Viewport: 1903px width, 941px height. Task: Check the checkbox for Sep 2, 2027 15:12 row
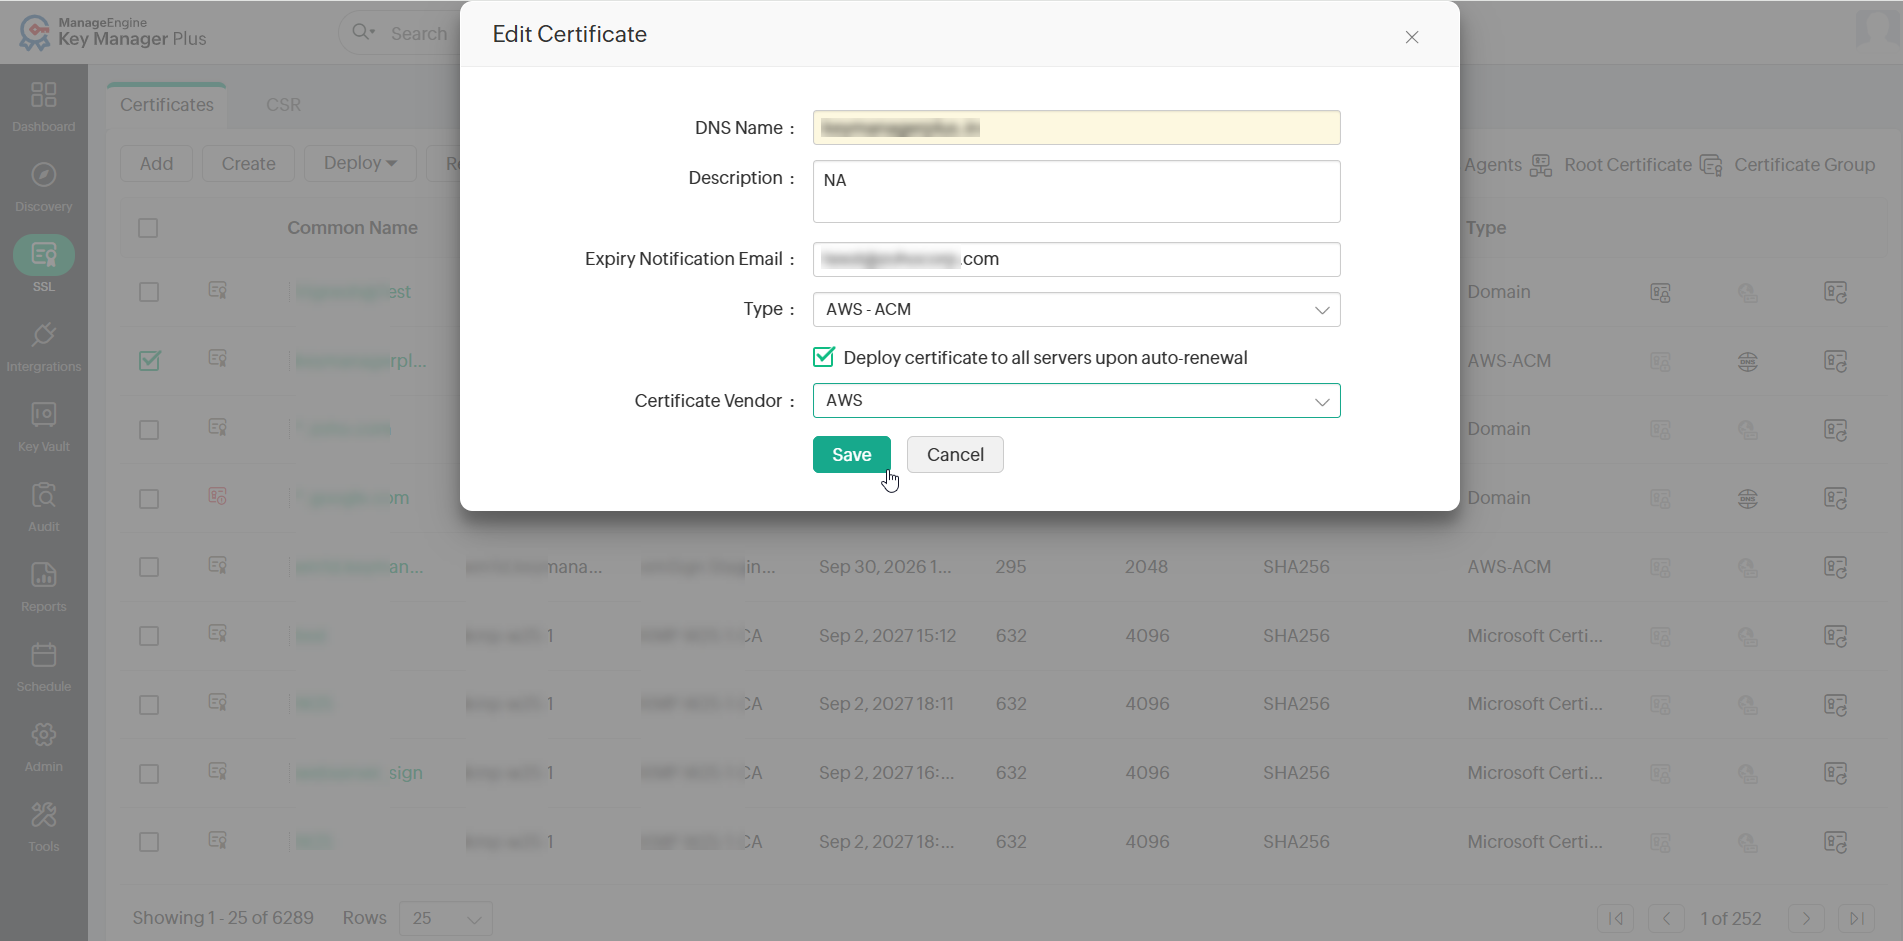click(x=149, y=636)
